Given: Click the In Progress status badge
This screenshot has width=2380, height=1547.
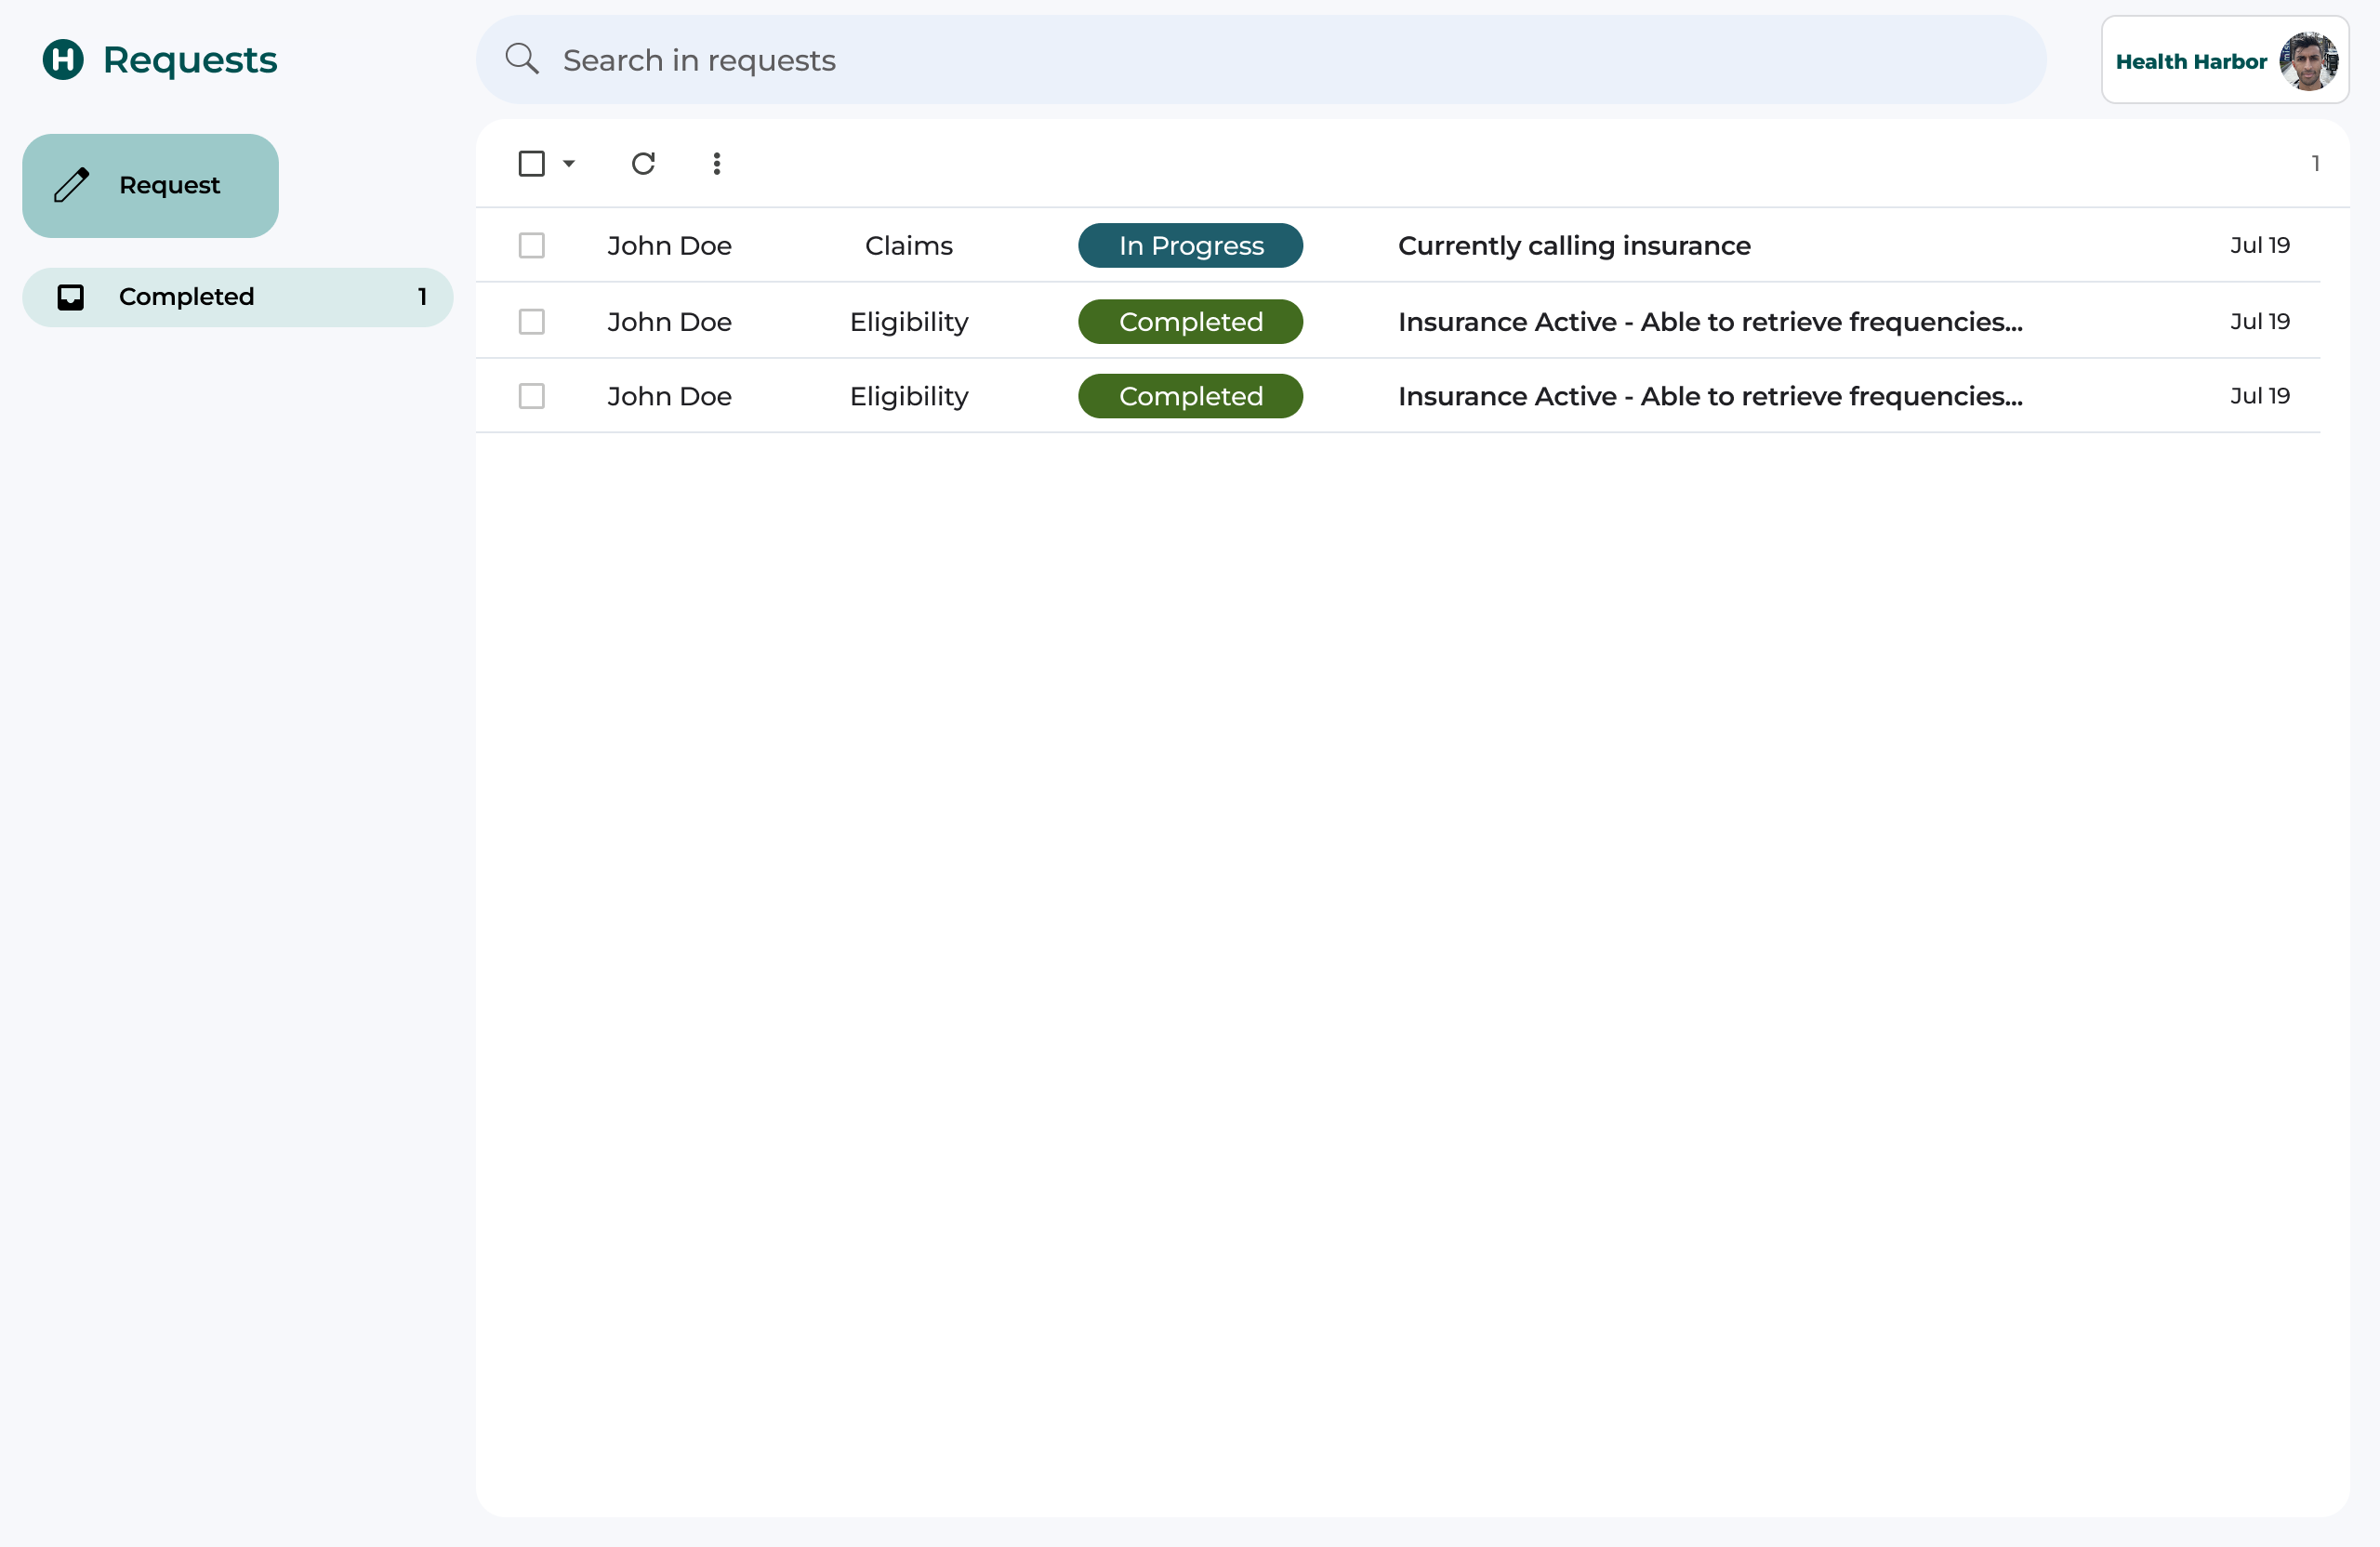Looking at the screenshot, I should coord(1190,245).
